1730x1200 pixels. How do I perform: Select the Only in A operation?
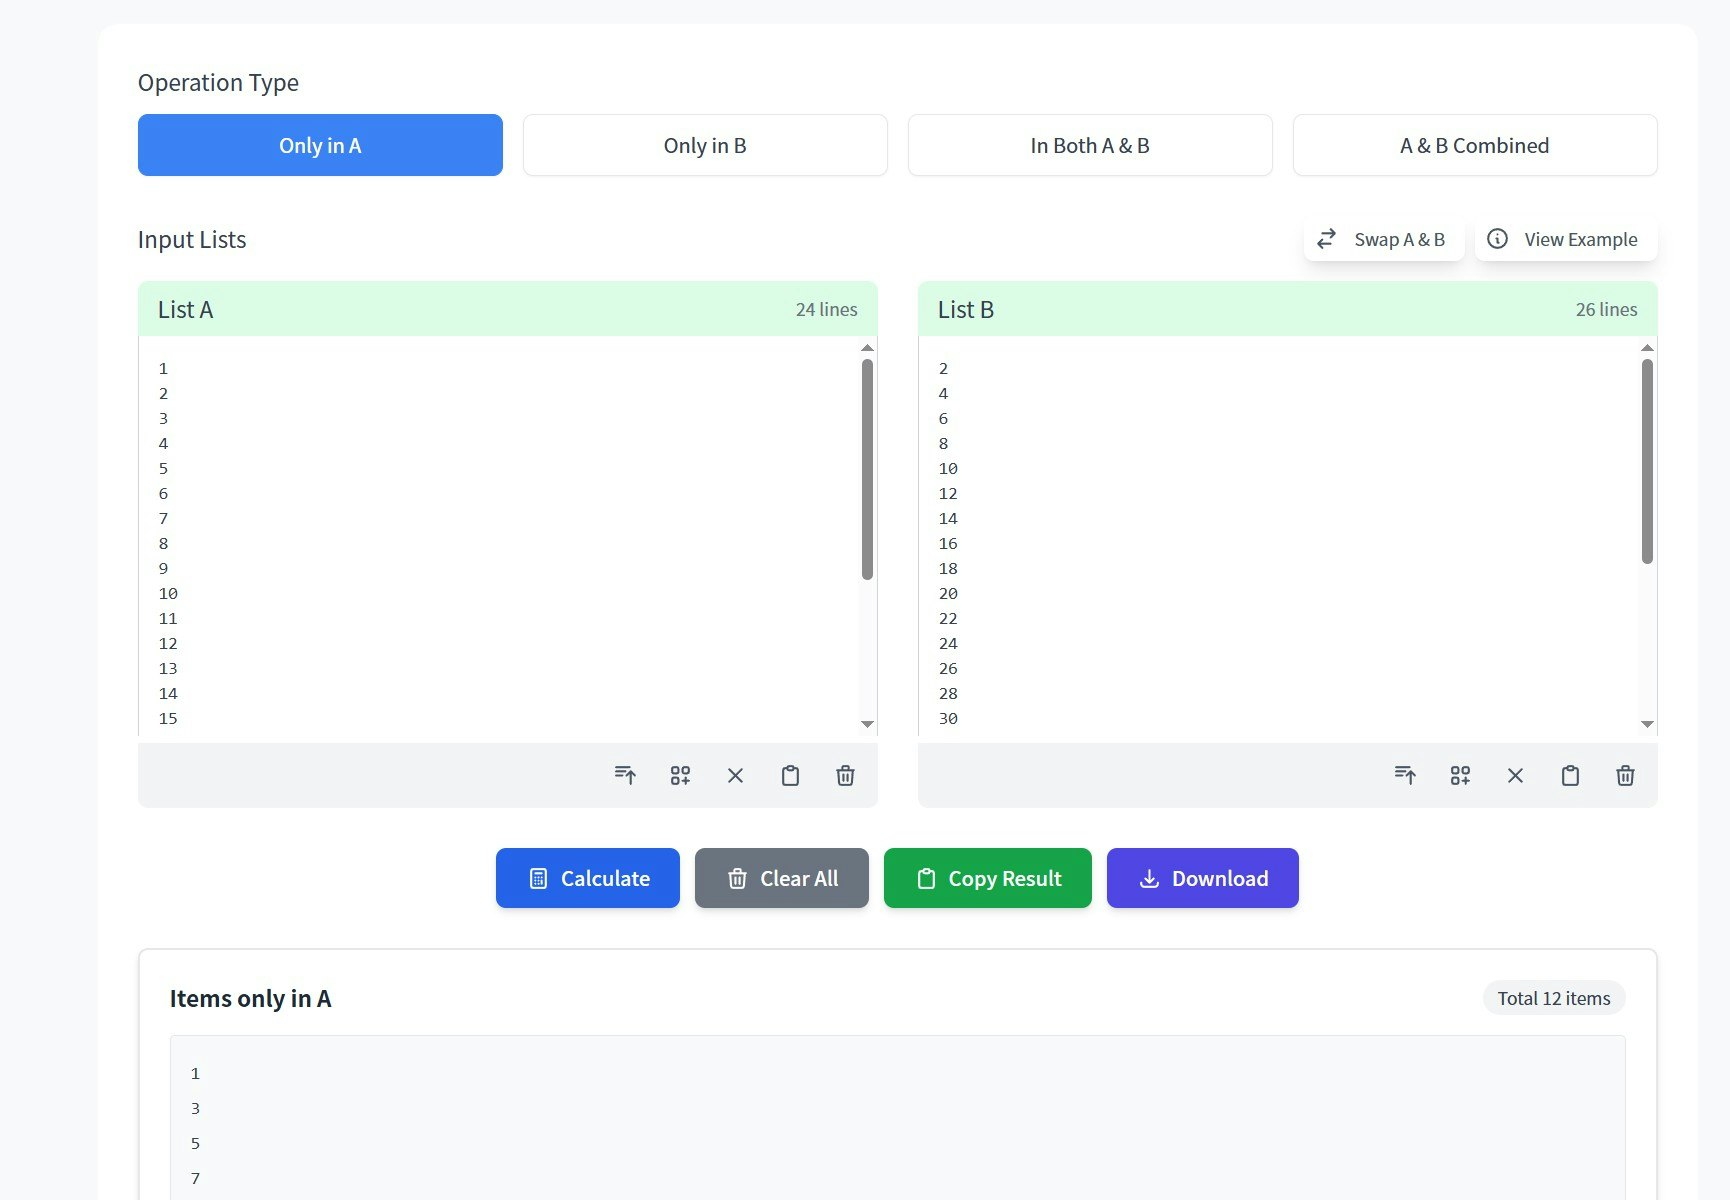point(320,145)
